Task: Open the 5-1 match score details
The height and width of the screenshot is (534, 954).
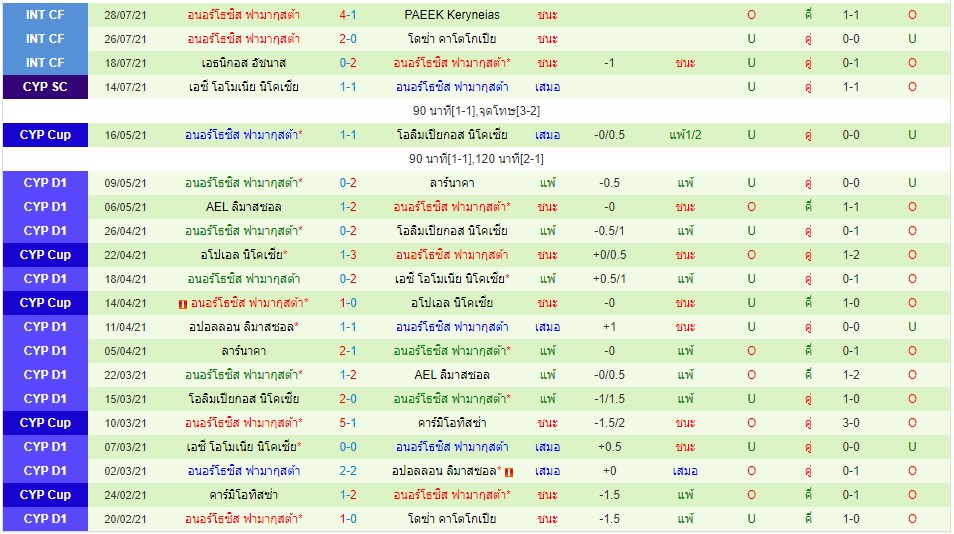Action: pyautogui.click(x=348, y=423)
